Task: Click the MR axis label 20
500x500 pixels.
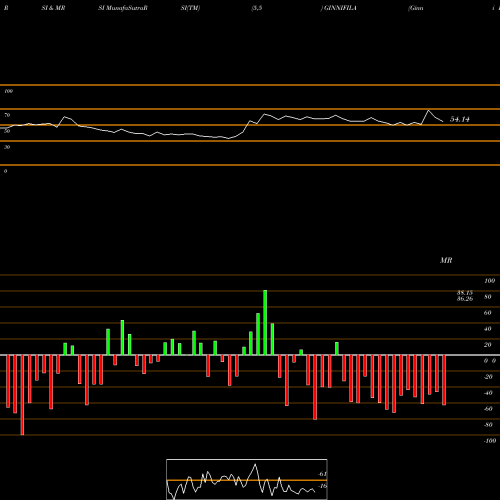Action: pyautogui.click(x=488, y=345)
